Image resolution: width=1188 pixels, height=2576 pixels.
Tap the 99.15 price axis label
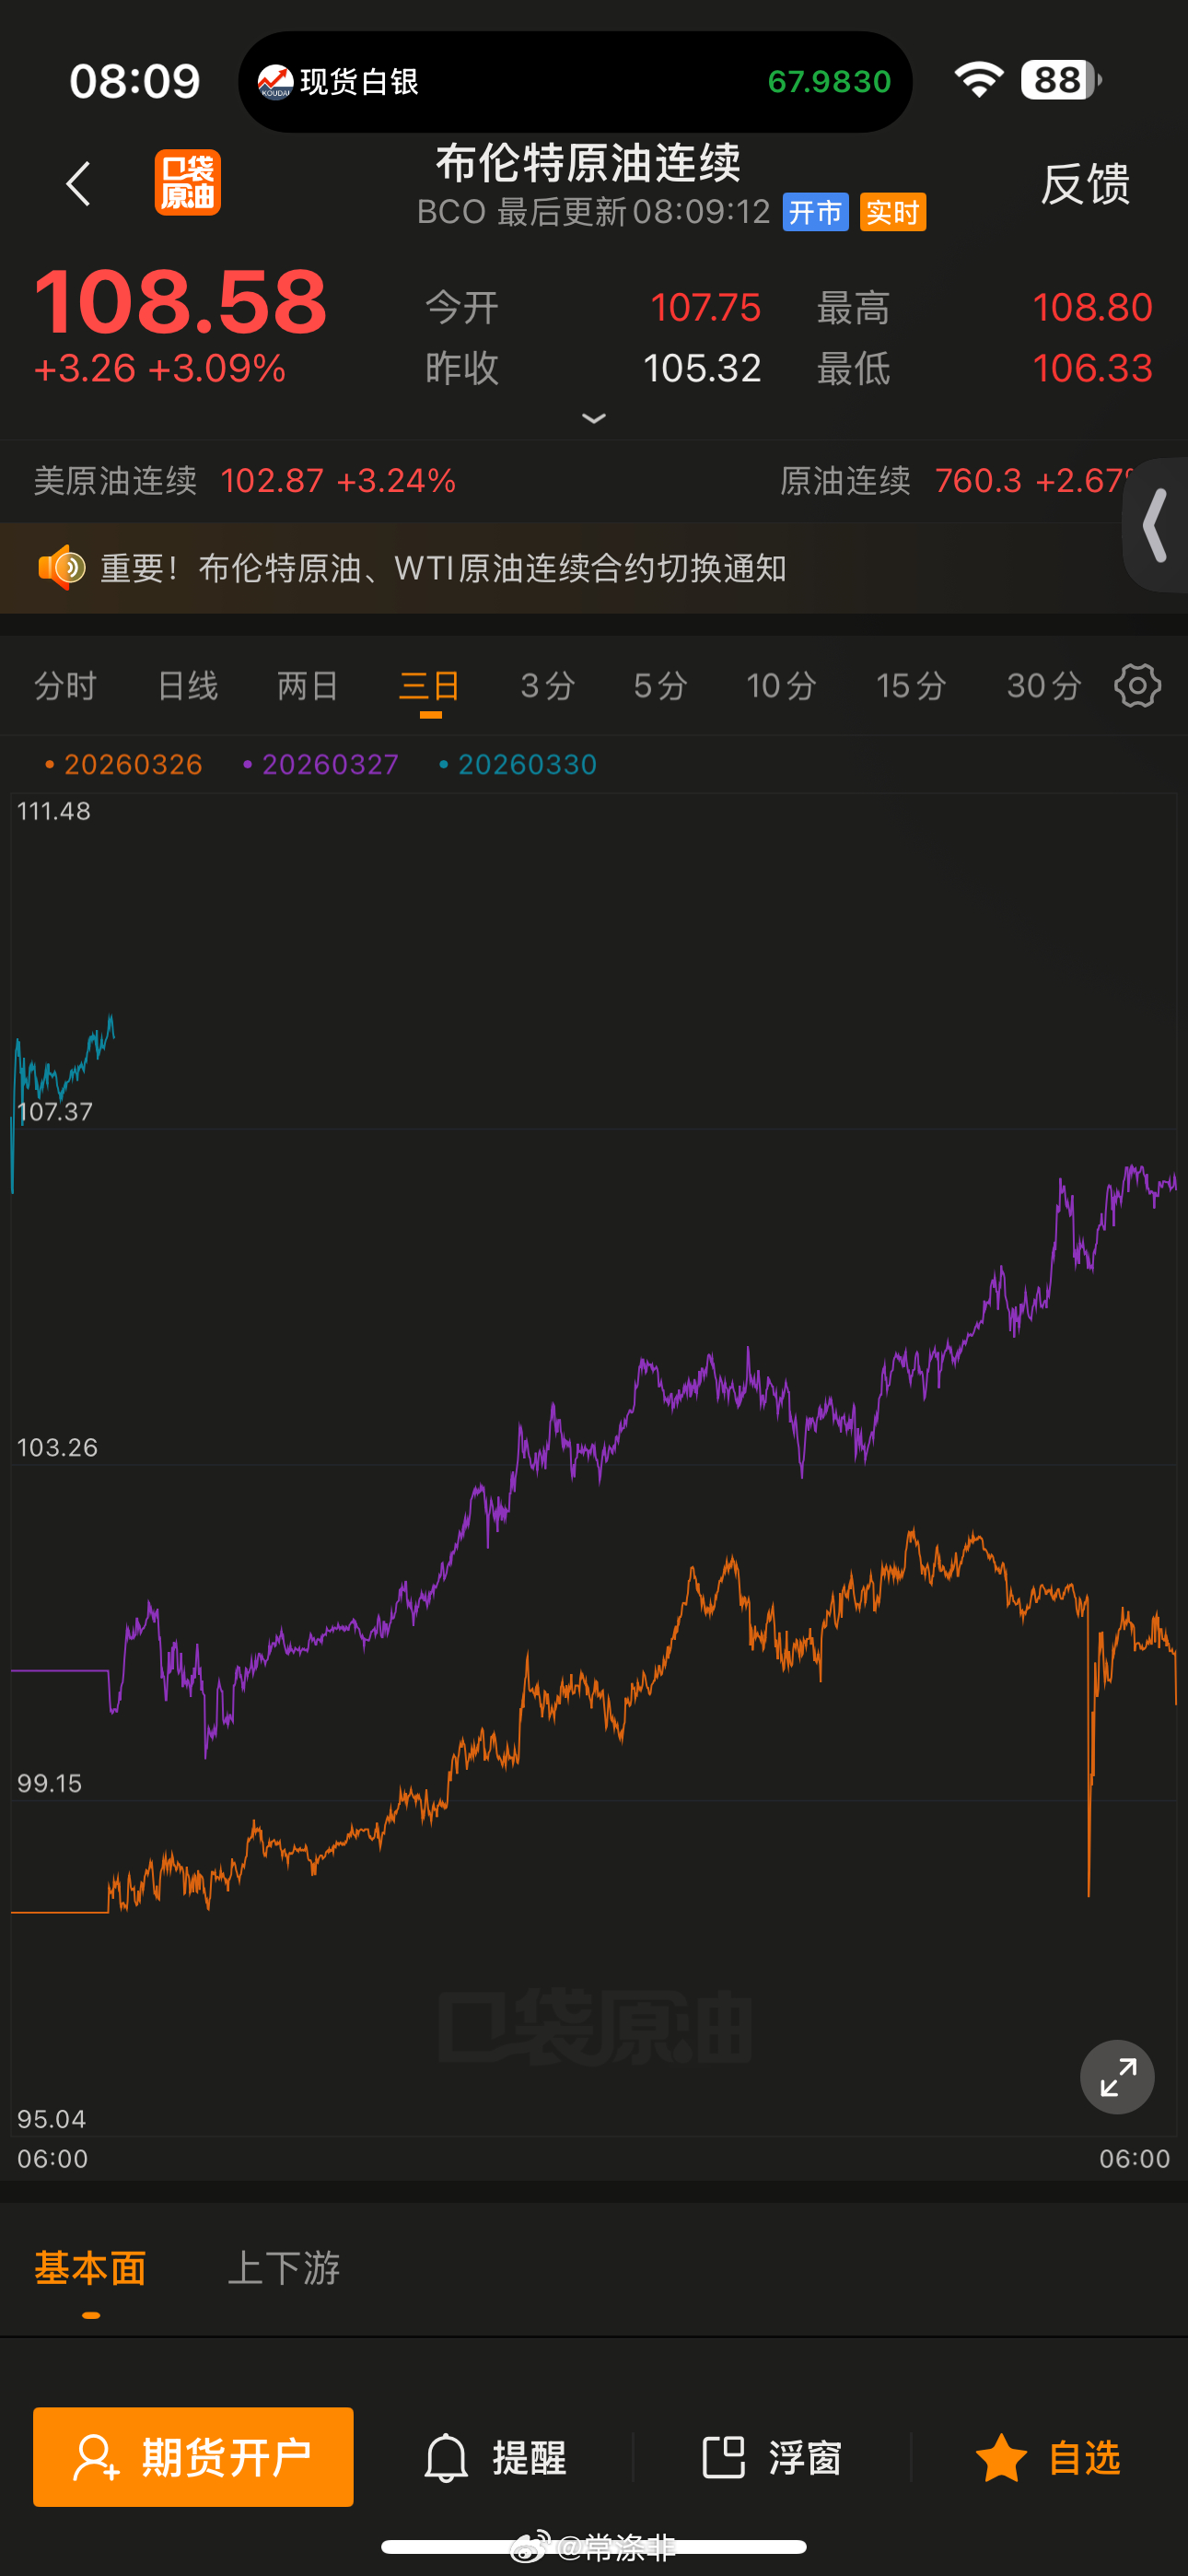pos(50,1783)
